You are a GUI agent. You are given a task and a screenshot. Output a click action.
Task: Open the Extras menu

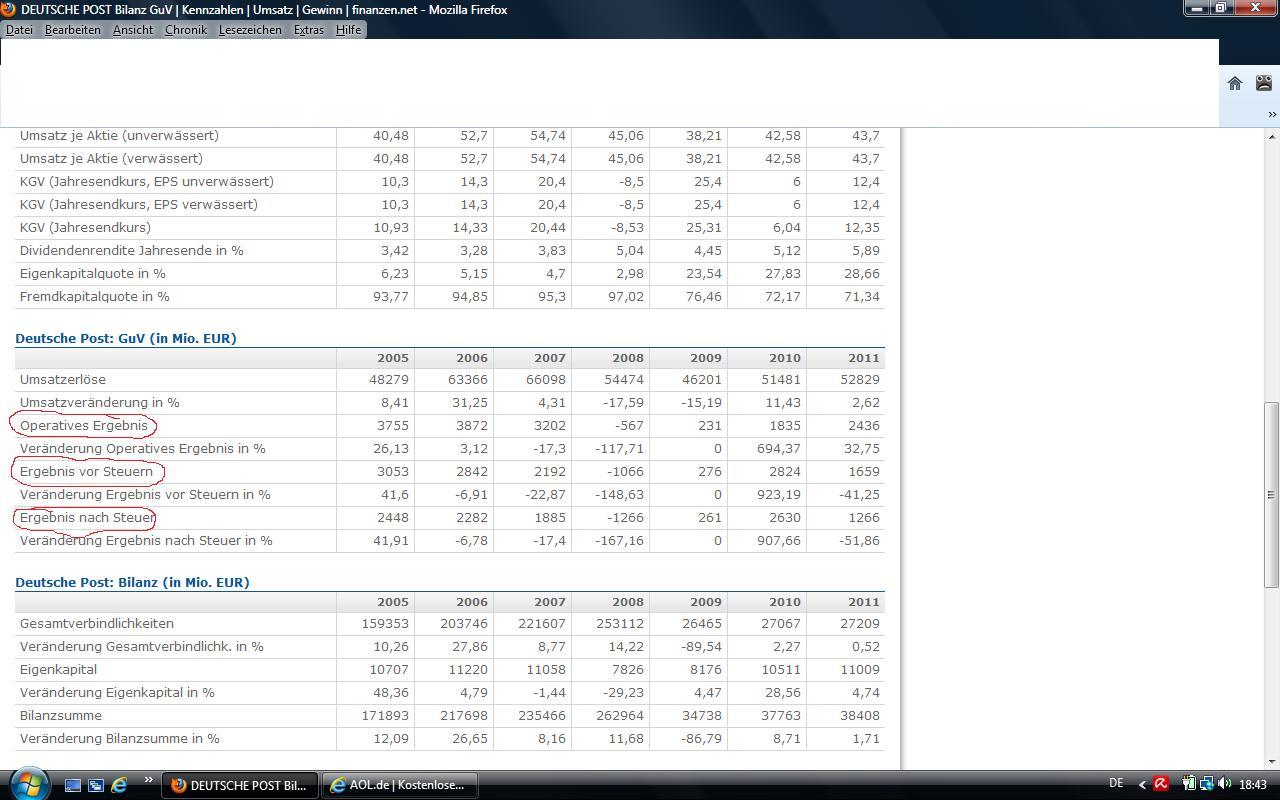coord(309,30)
